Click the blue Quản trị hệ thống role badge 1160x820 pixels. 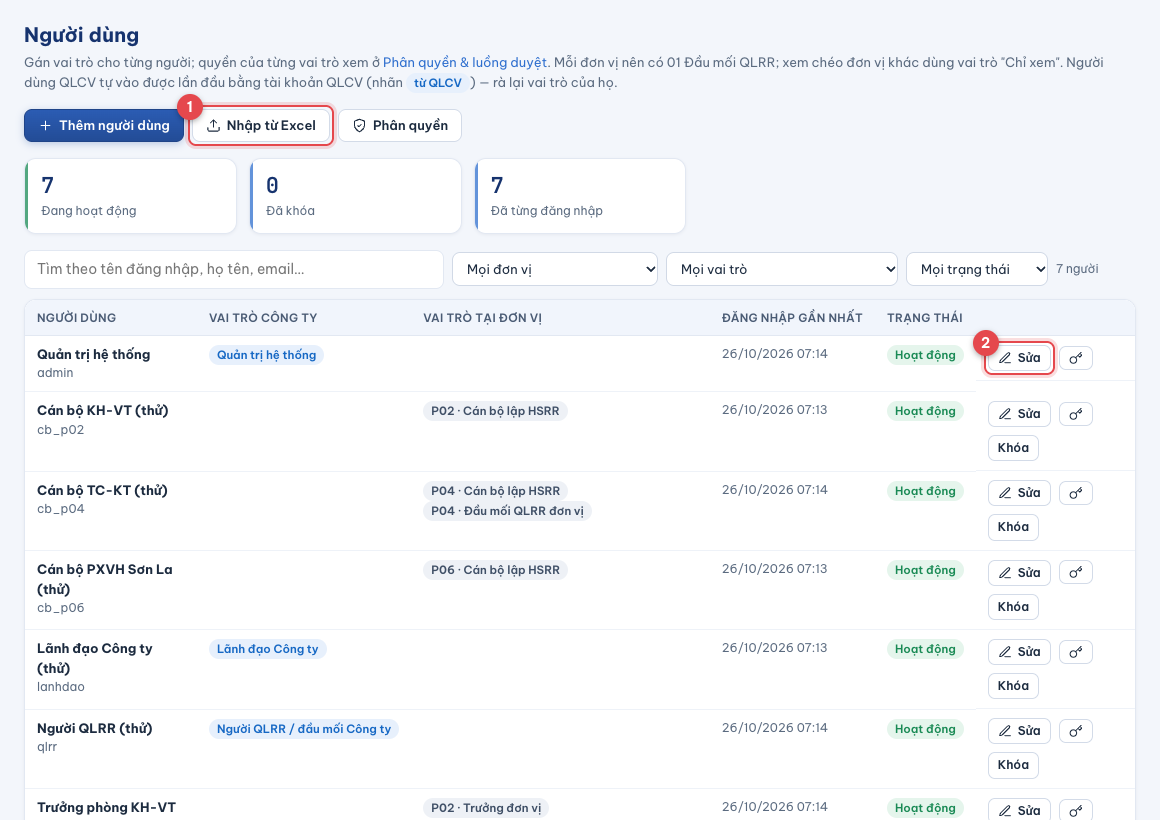tap(266, 355)
